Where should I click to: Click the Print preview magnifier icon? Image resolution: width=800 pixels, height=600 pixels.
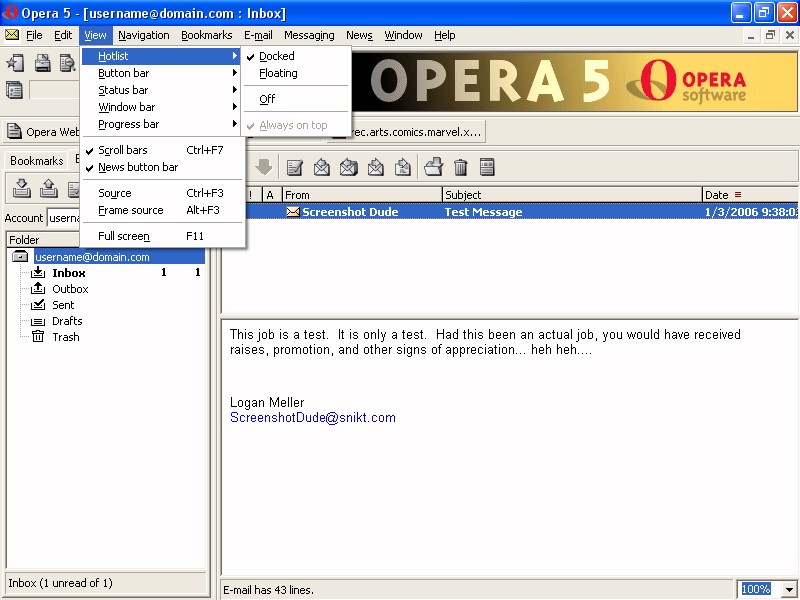pos(68,63)
